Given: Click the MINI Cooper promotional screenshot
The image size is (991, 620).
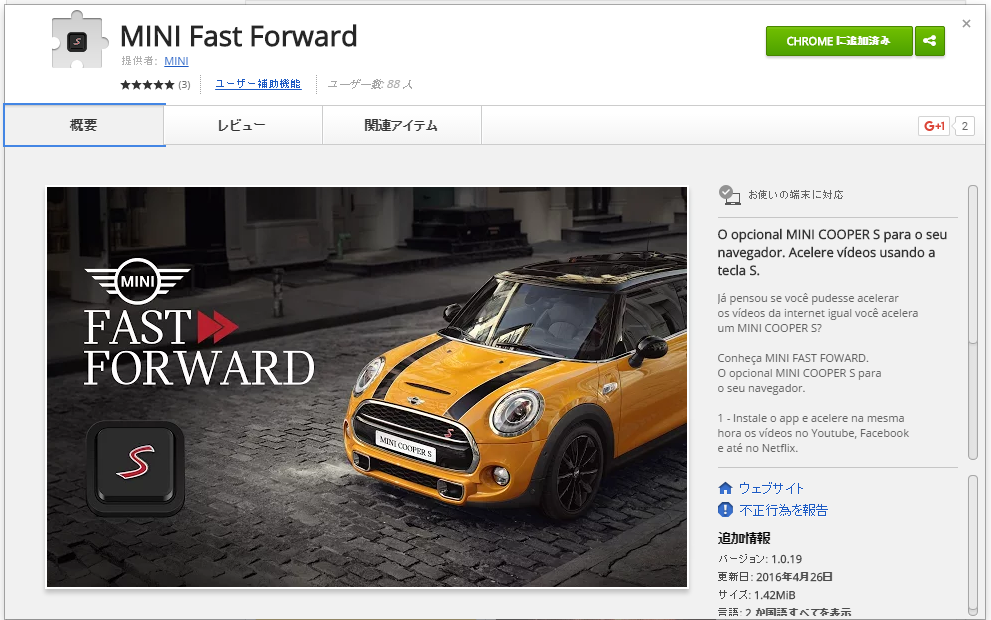Looking at the screenshot, I should pyautogui.click(x=367, y=387).
